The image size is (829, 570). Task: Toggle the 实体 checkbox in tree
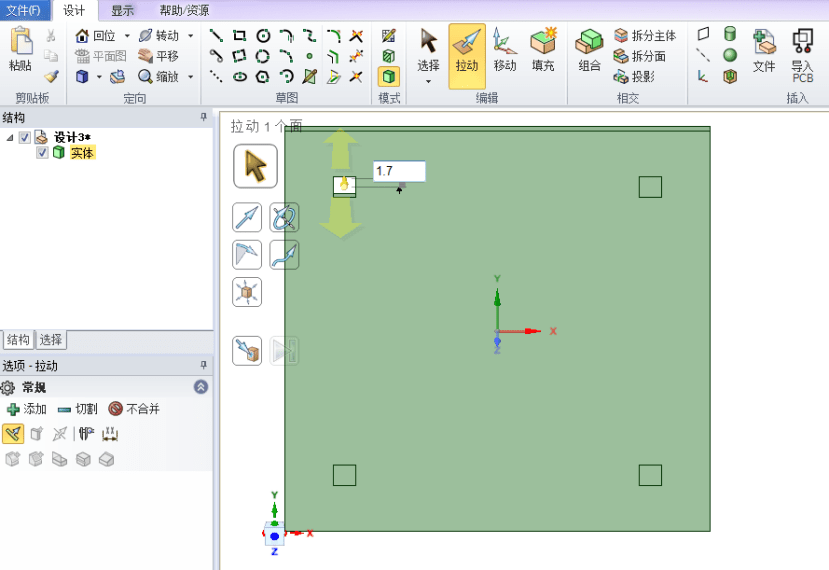(x=42, y=153)
